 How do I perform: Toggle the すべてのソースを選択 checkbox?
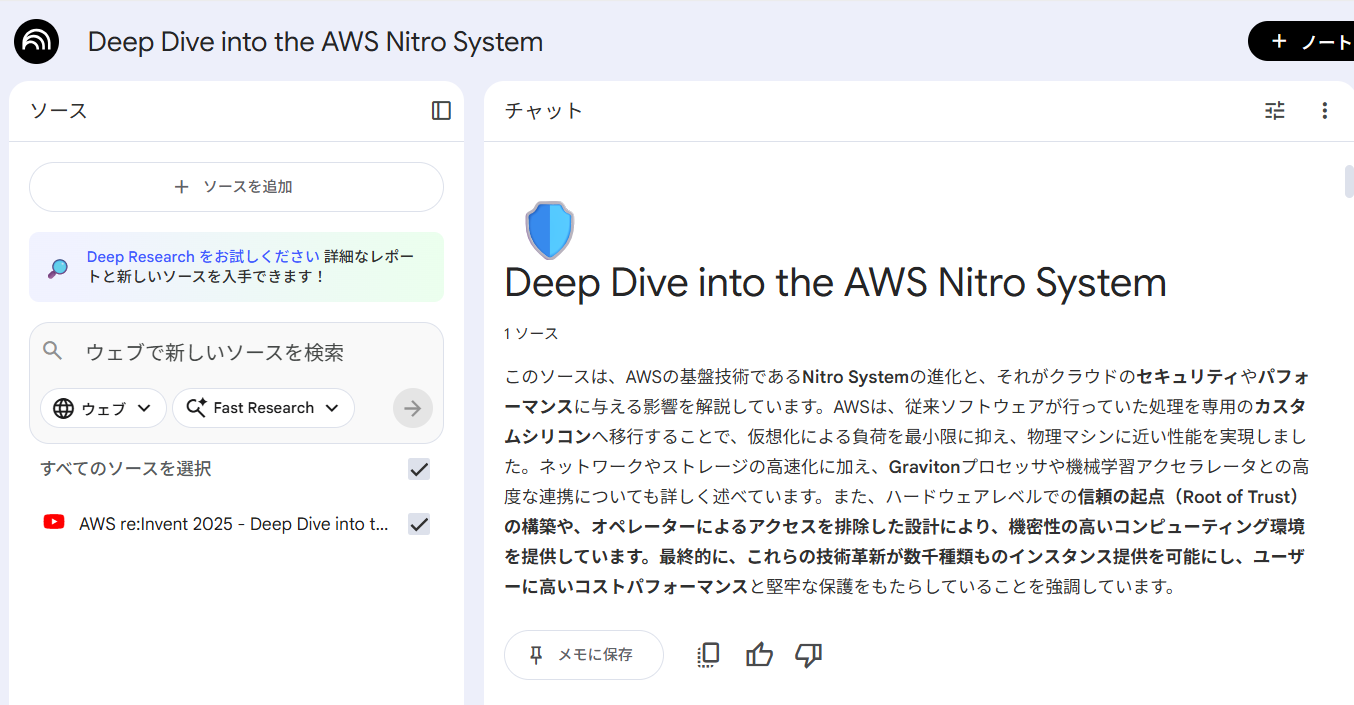[x=419, y=468]
